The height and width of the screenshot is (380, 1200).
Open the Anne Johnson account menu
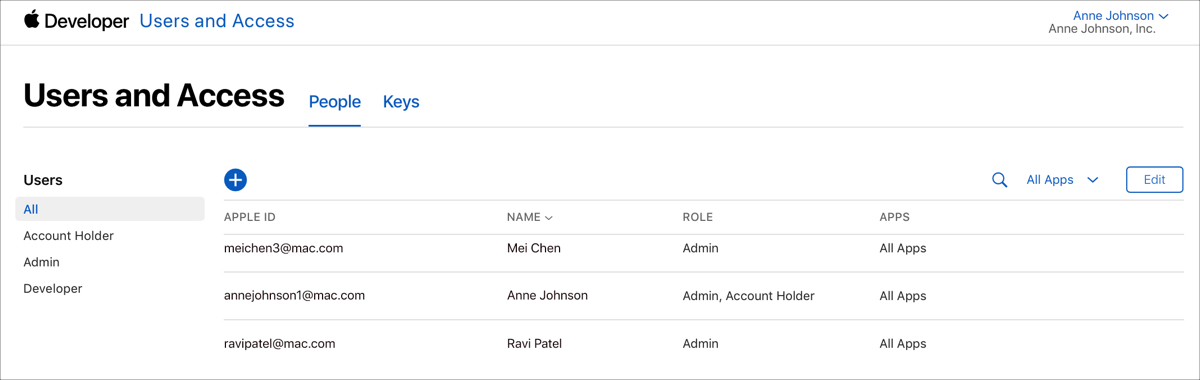point(1121,16)
